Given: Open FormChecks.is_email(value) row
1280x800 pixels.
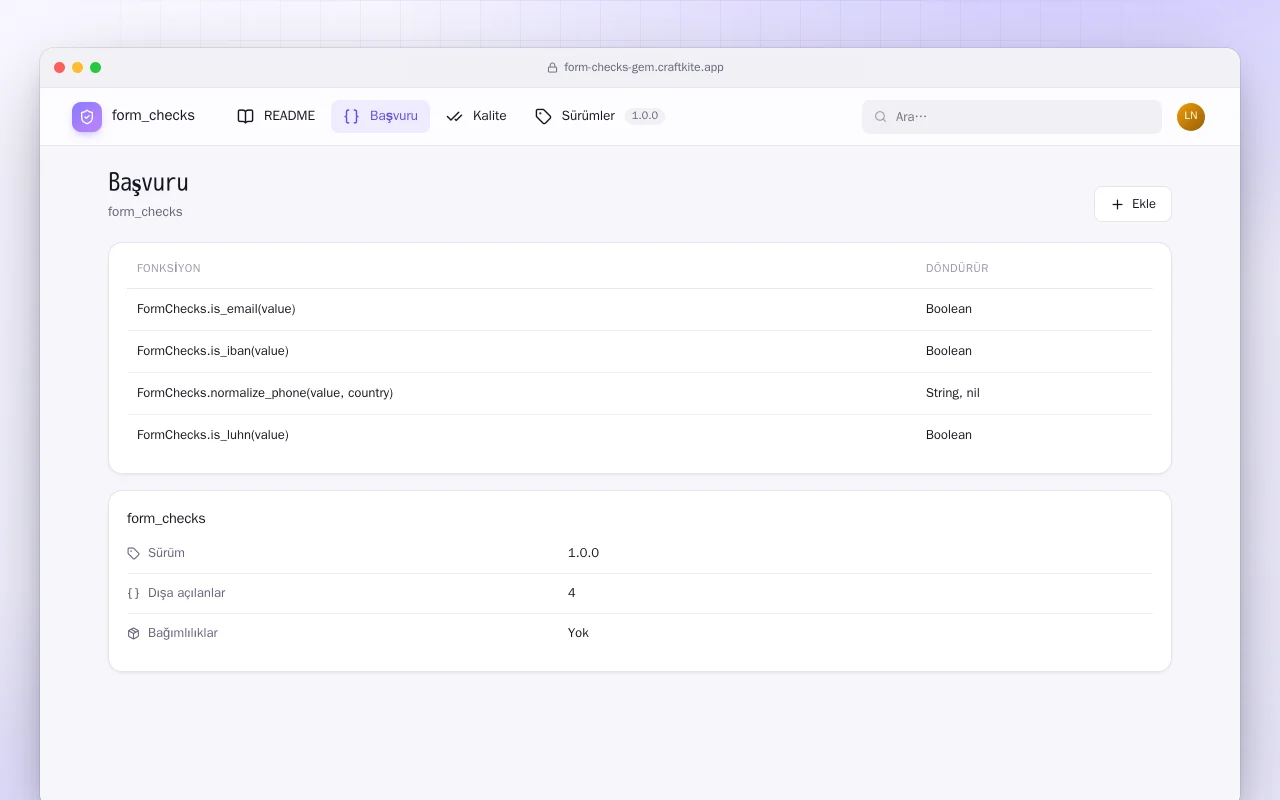Looking at the screenshot, I should (x=640, y=309).
